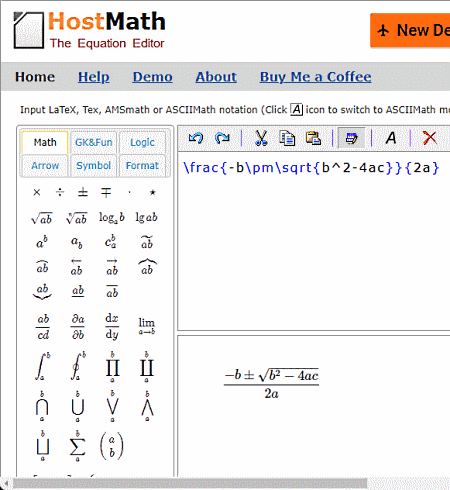Insert the plus-minus ± symbol

click(x=83, y=192)
